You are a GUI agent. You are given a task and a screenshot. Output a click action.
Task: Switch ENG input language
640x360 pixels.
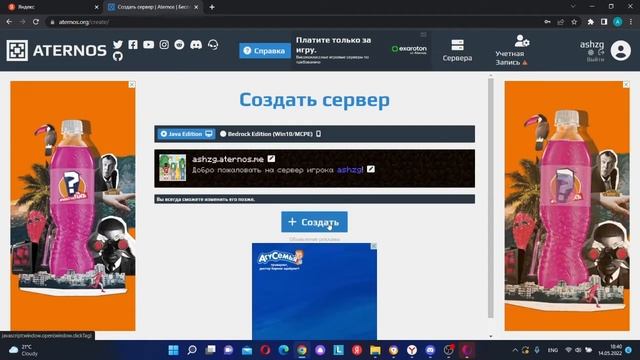click(x=553, y=350)
